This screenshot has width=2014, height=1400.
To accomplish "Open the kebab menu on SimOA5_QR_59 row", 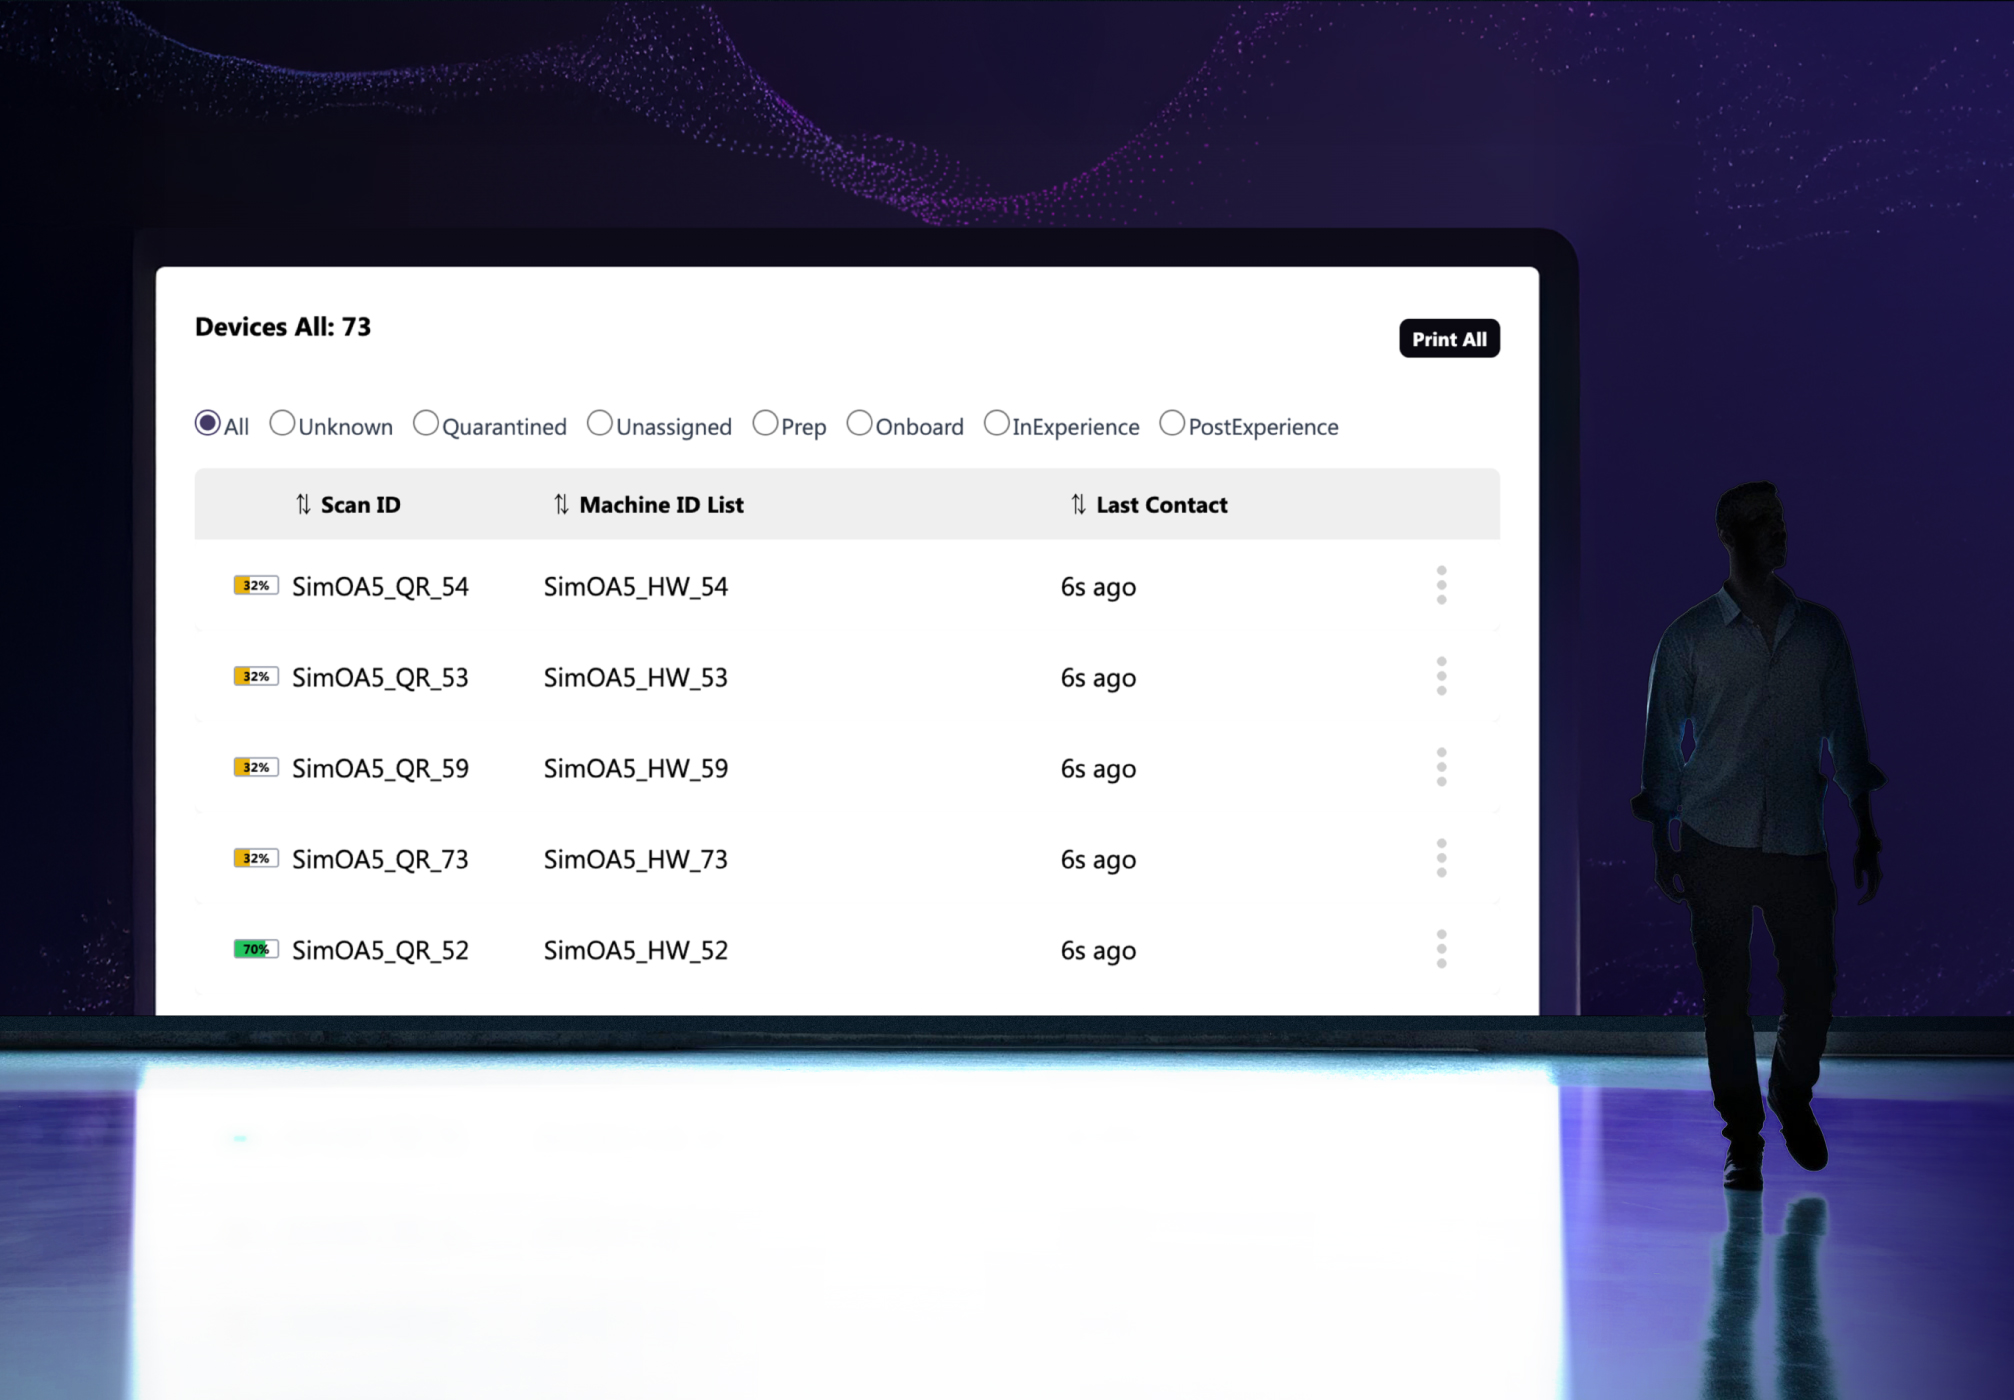I will tap(1441, 768).
